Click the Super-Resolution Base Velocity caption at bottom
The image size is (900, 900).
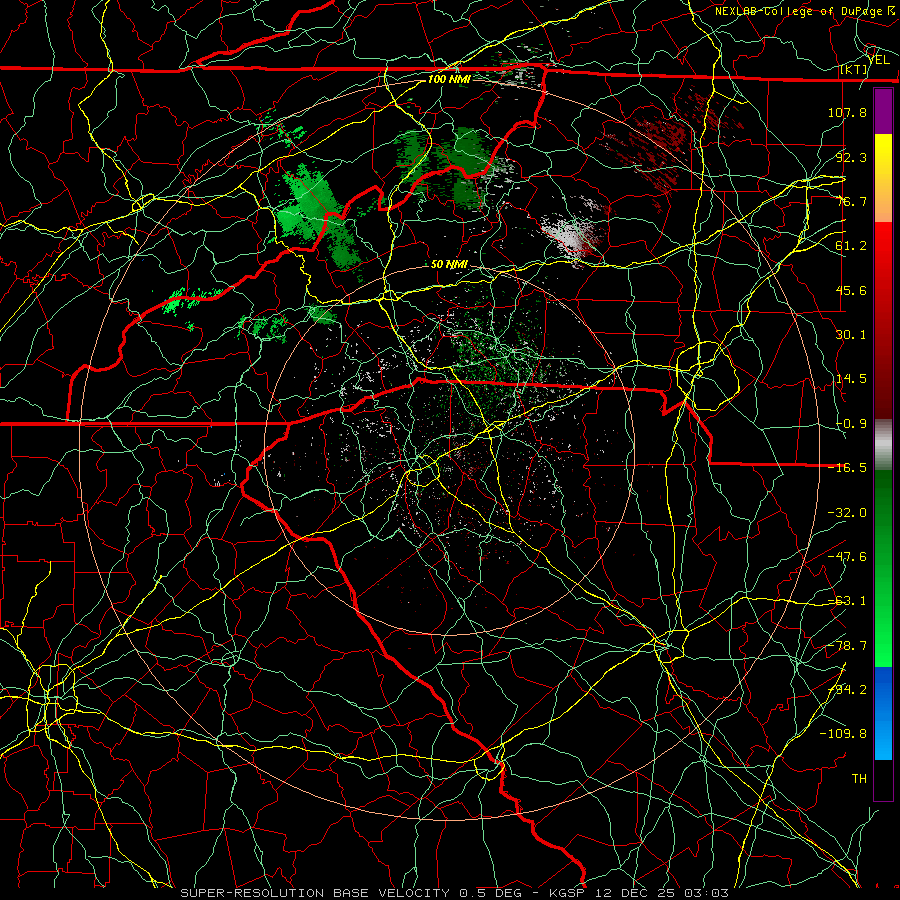(455, 893)
